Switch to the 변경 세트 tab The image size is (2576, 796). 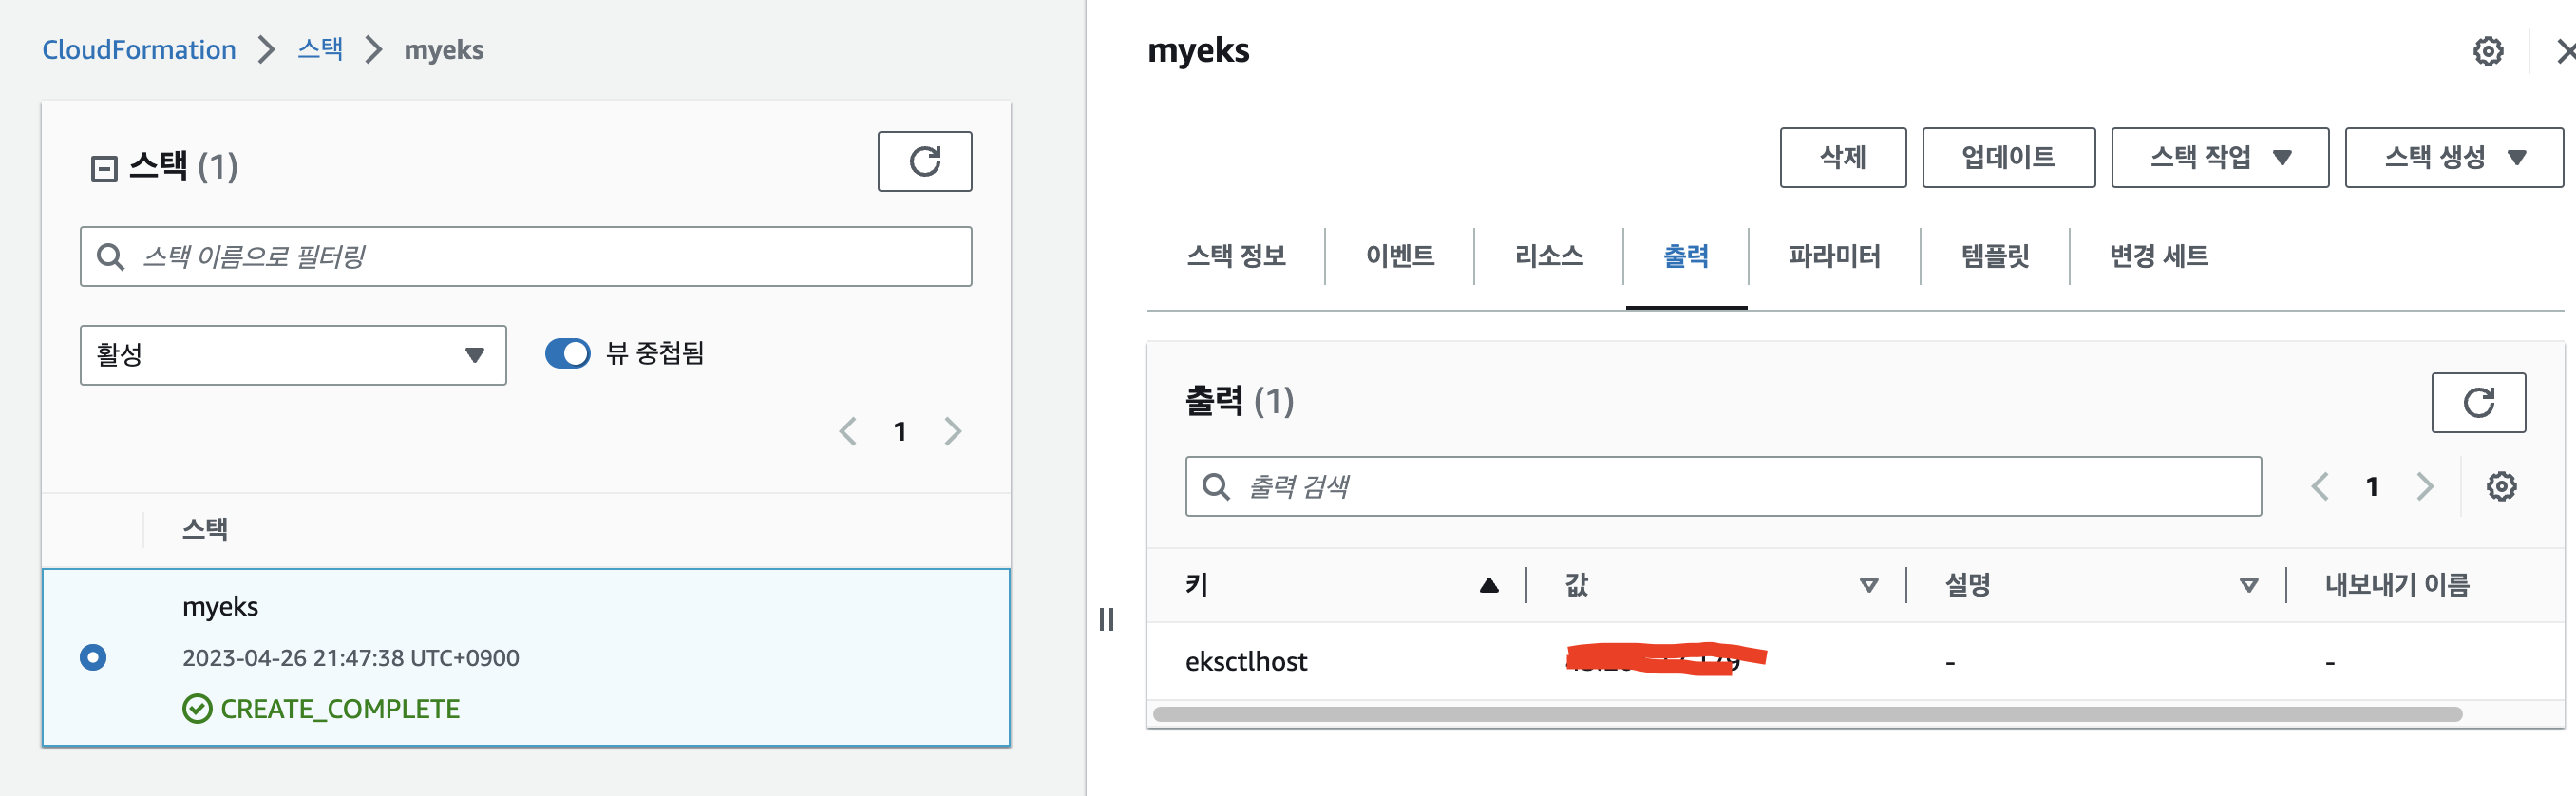pyautogui.click(x=2158, y=257)
